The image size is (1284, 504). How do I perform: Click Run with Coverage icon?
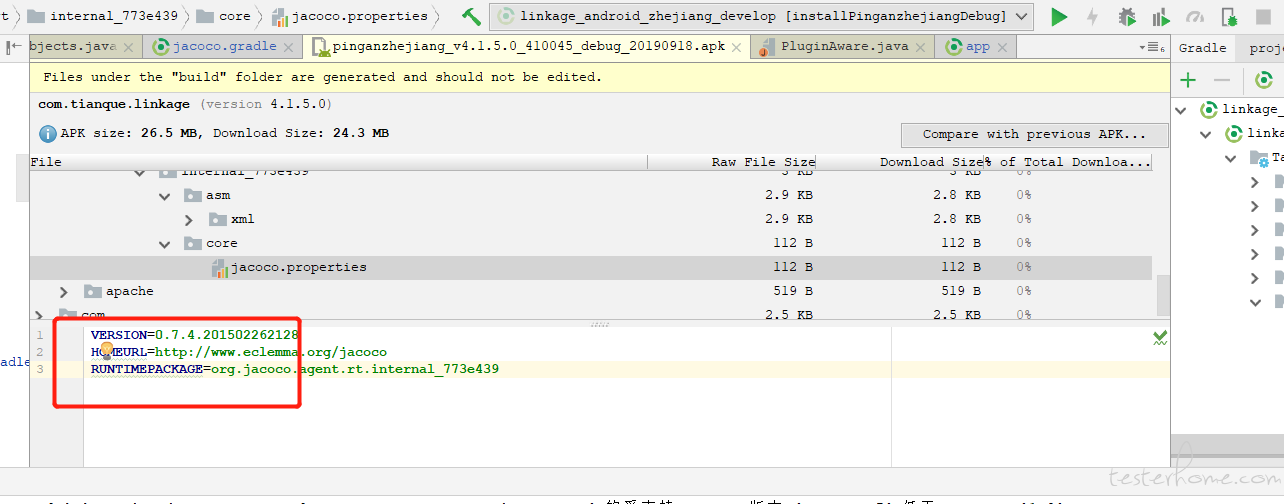click(x=1161, y=16)
